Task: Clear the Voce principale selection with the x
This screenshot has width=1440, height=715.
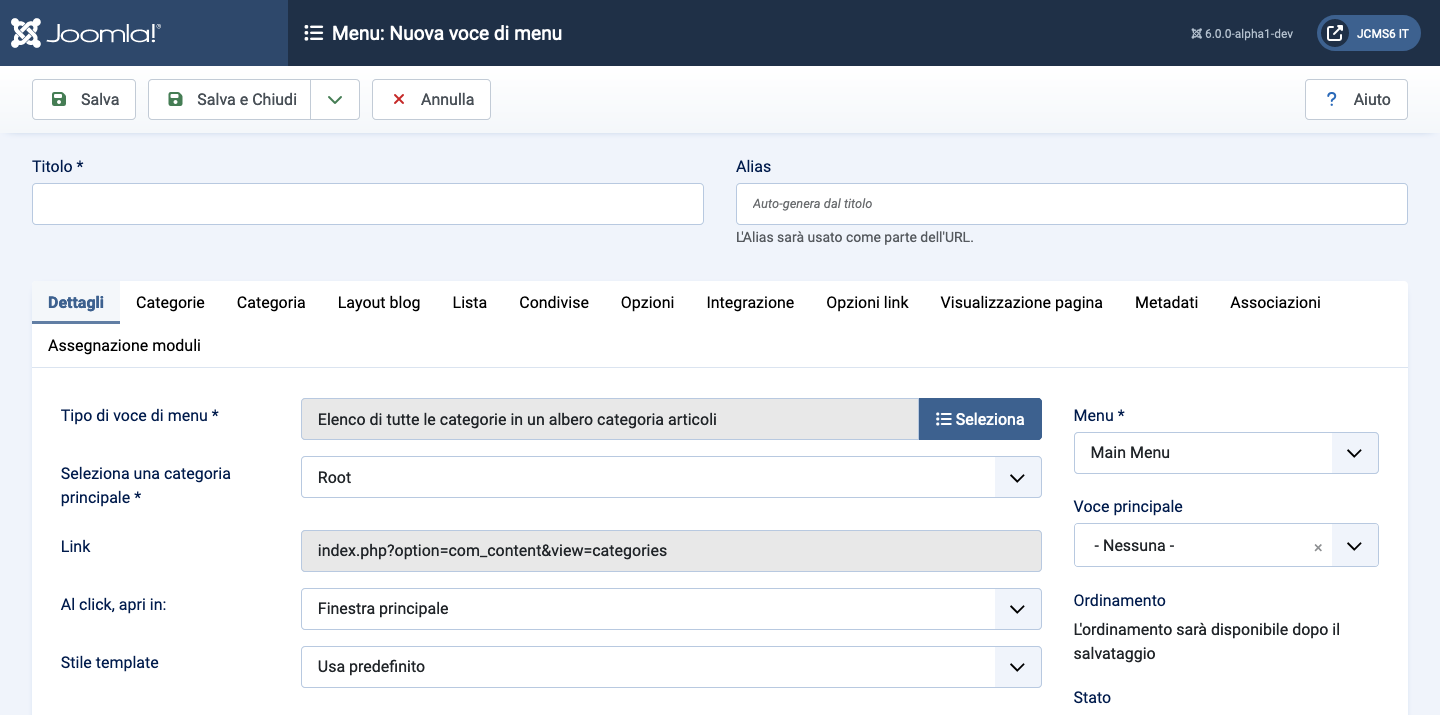Action: [x=1318, y=546]
